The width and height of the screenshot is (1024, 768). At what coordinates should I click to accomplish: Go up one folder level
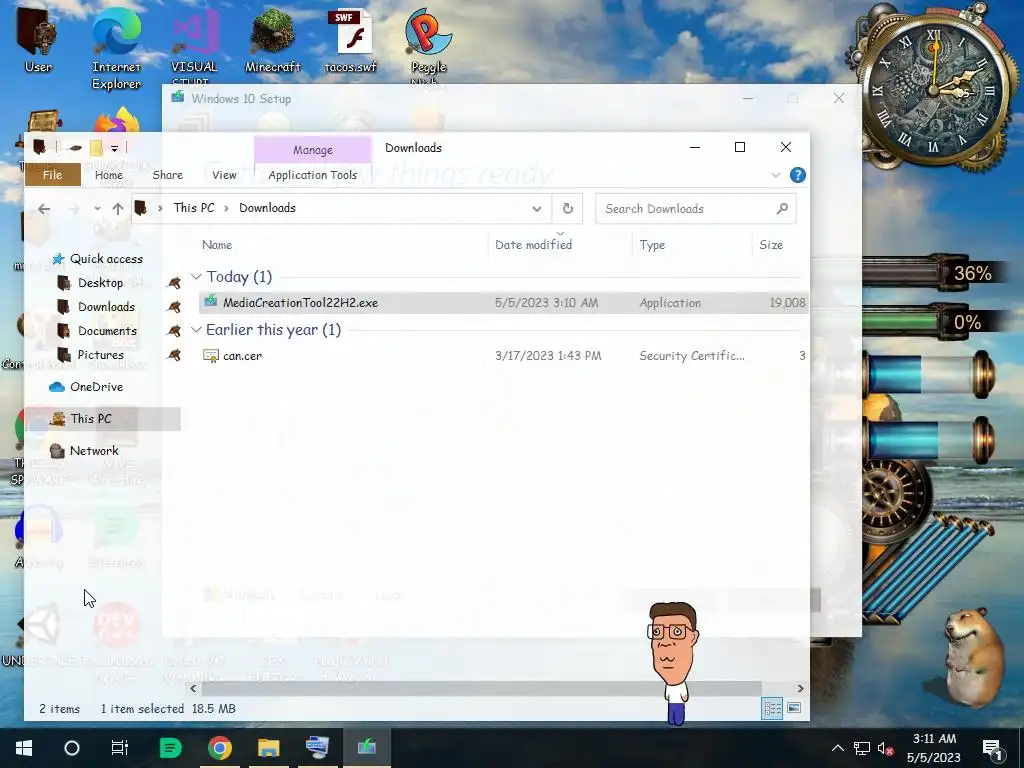click(x=118, y=209)
